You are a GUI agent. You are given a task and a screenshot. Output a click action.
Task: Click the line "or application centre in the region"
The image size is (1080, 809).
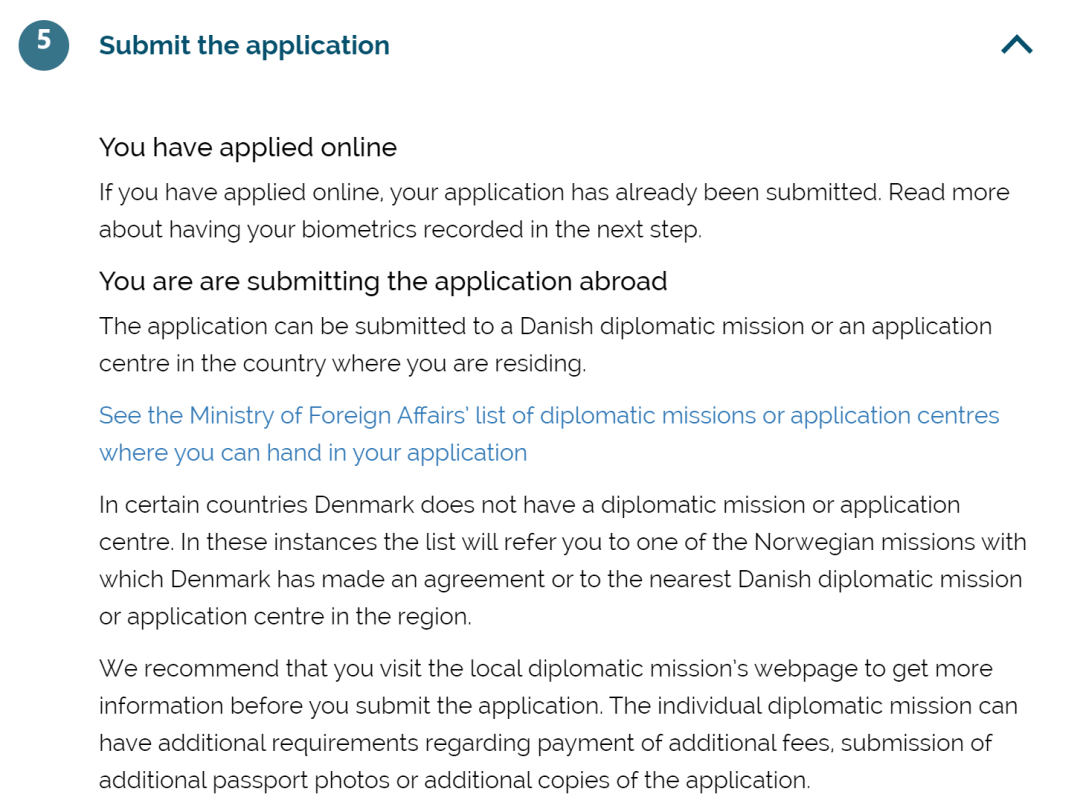coord(284,617)
